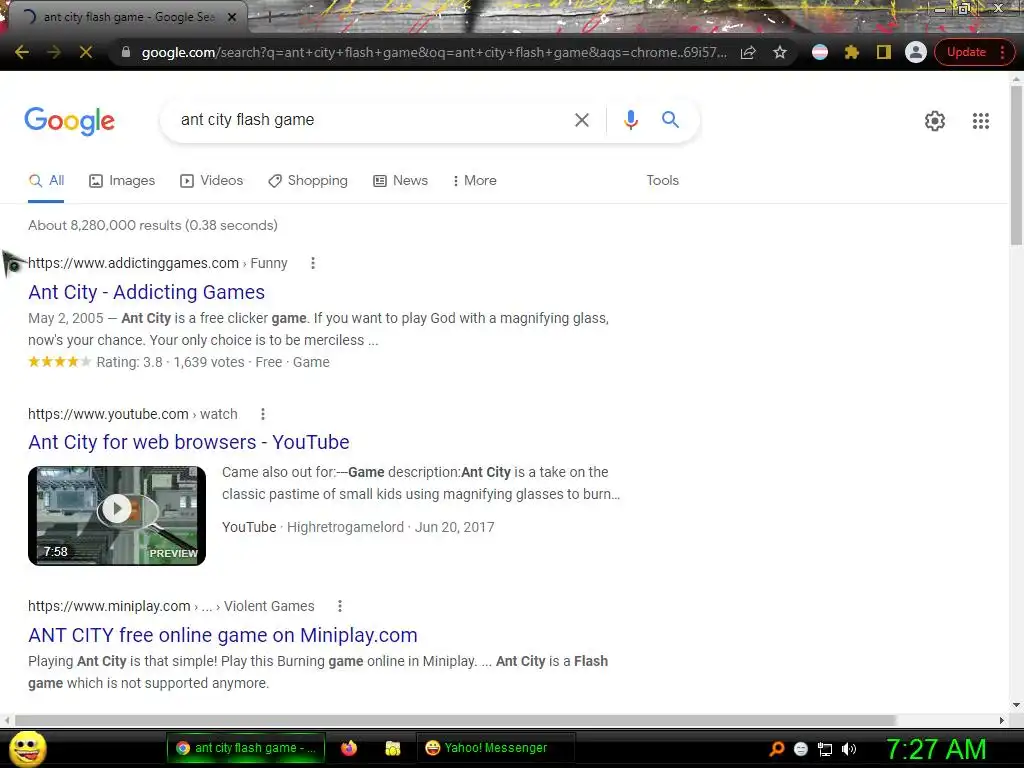Open a new tab with plus
Image resolution: width=1024 pixels, height=768 pixels.
click(269, 18)
